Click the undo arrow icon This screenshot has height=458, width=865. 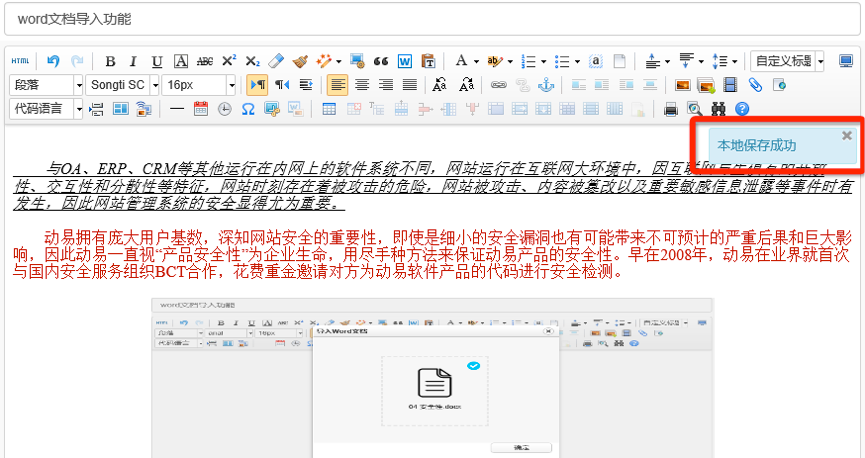pyautogui.click(x=53, y=61)
